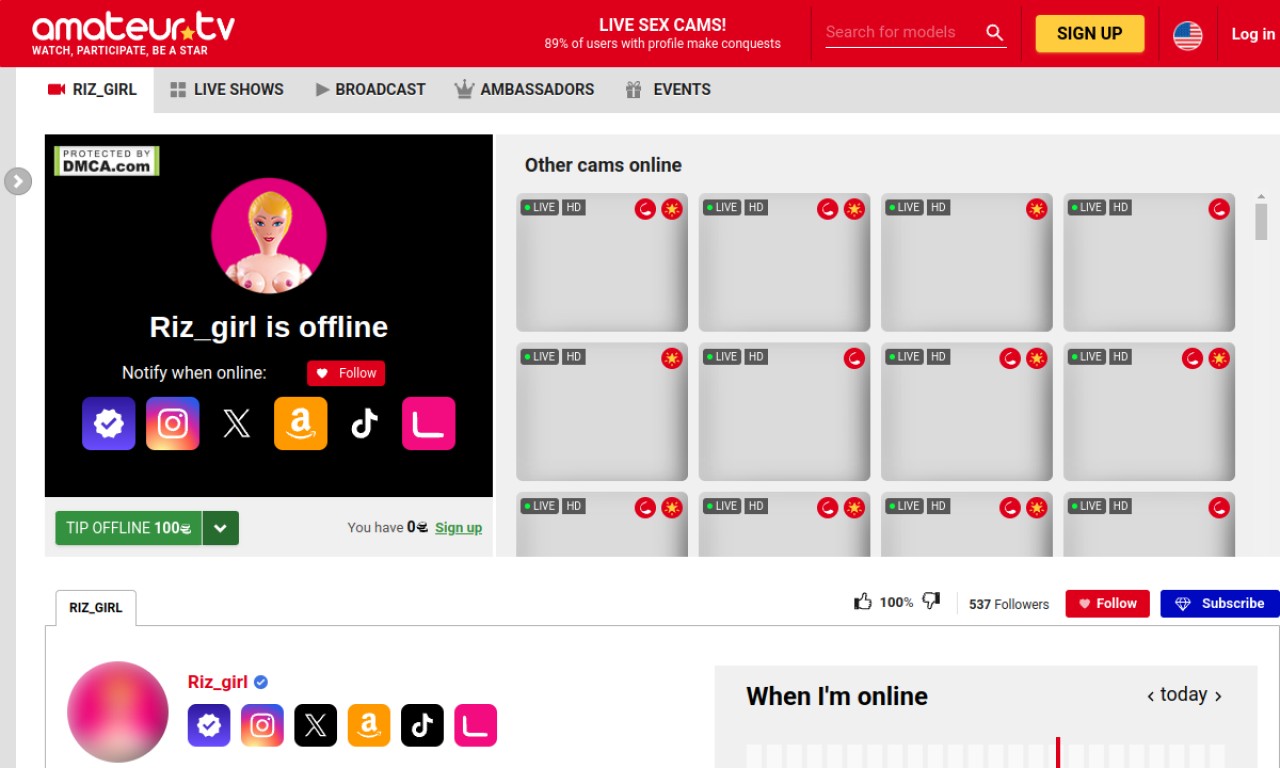Viewport: 1280px width, 768px height.
Task: Click the search magnifier icon
Action: click(994, 32)
